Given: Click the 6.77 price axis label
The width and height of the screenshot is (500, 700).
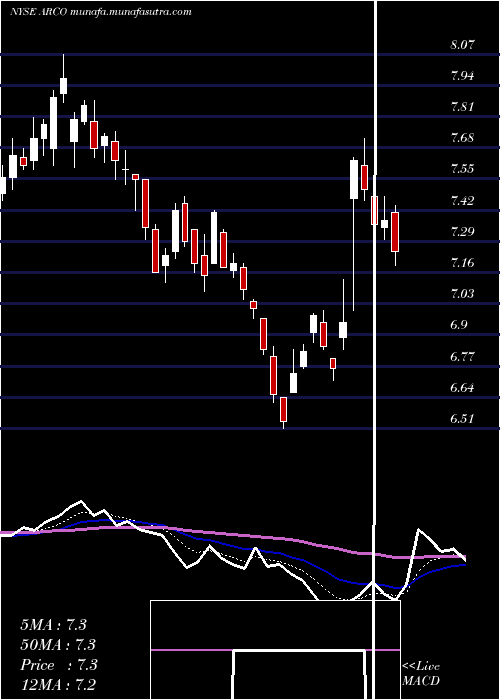Looking at the screenshot, I should pyautogui.click(x=462, y=356).
